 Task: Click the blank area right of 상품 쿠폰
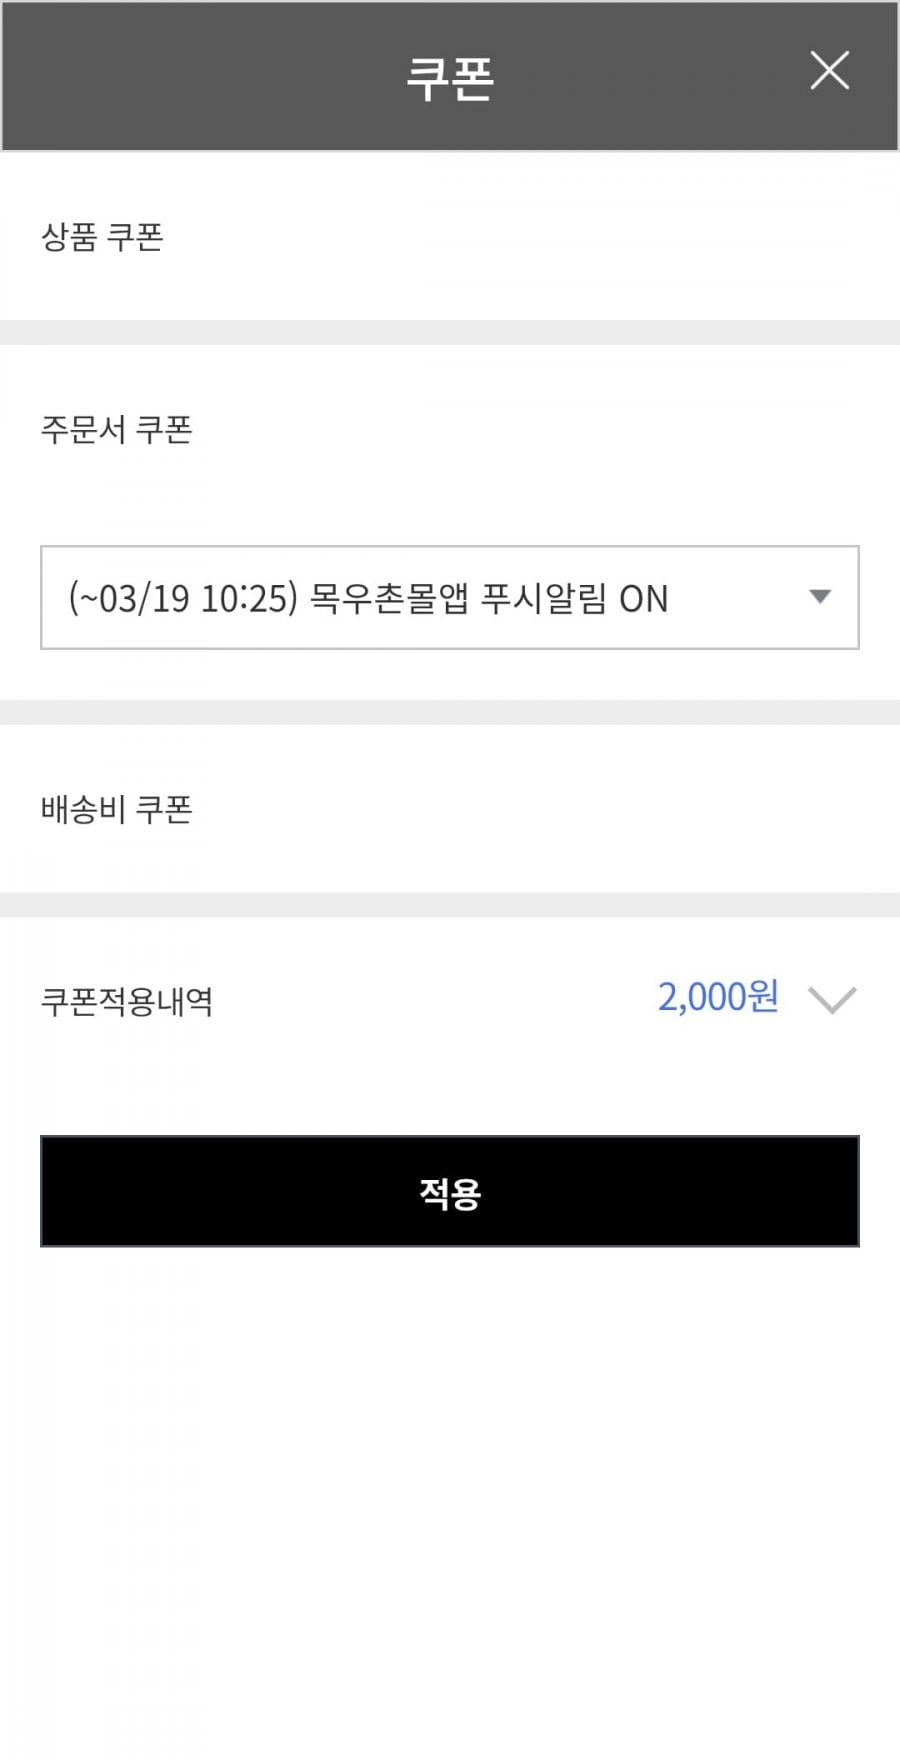coord(550,237)
